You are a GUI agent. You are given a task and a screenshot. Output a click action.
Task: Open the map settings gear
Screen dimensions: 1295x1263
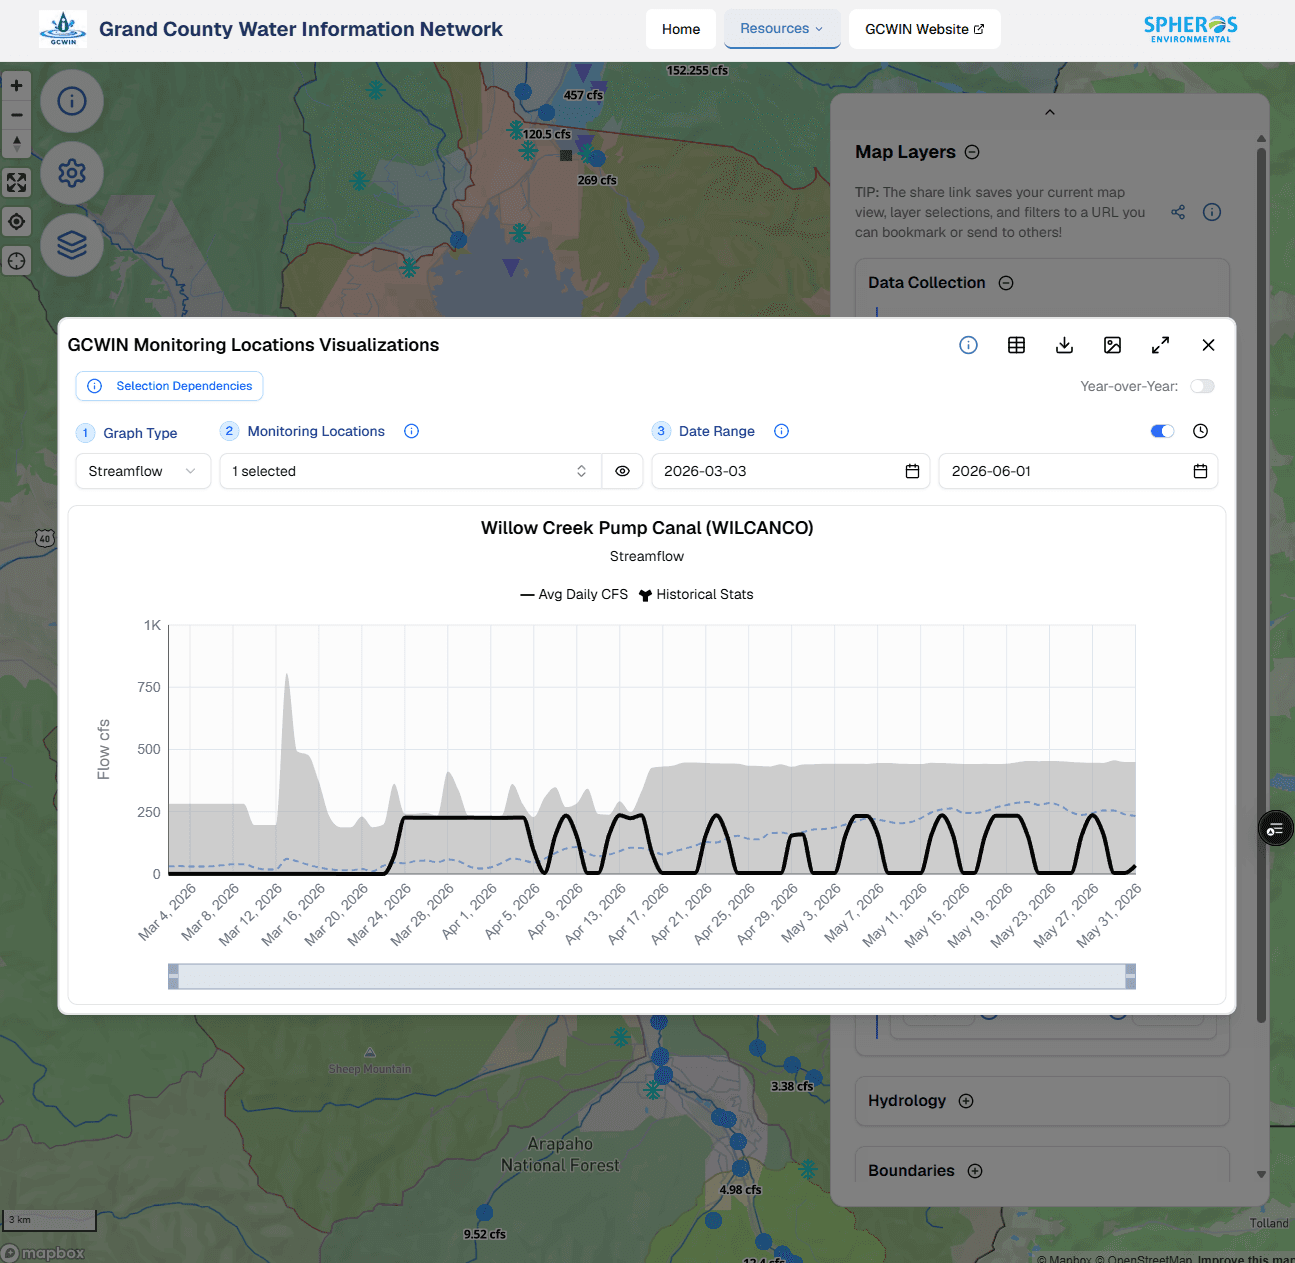pos(72,173)
